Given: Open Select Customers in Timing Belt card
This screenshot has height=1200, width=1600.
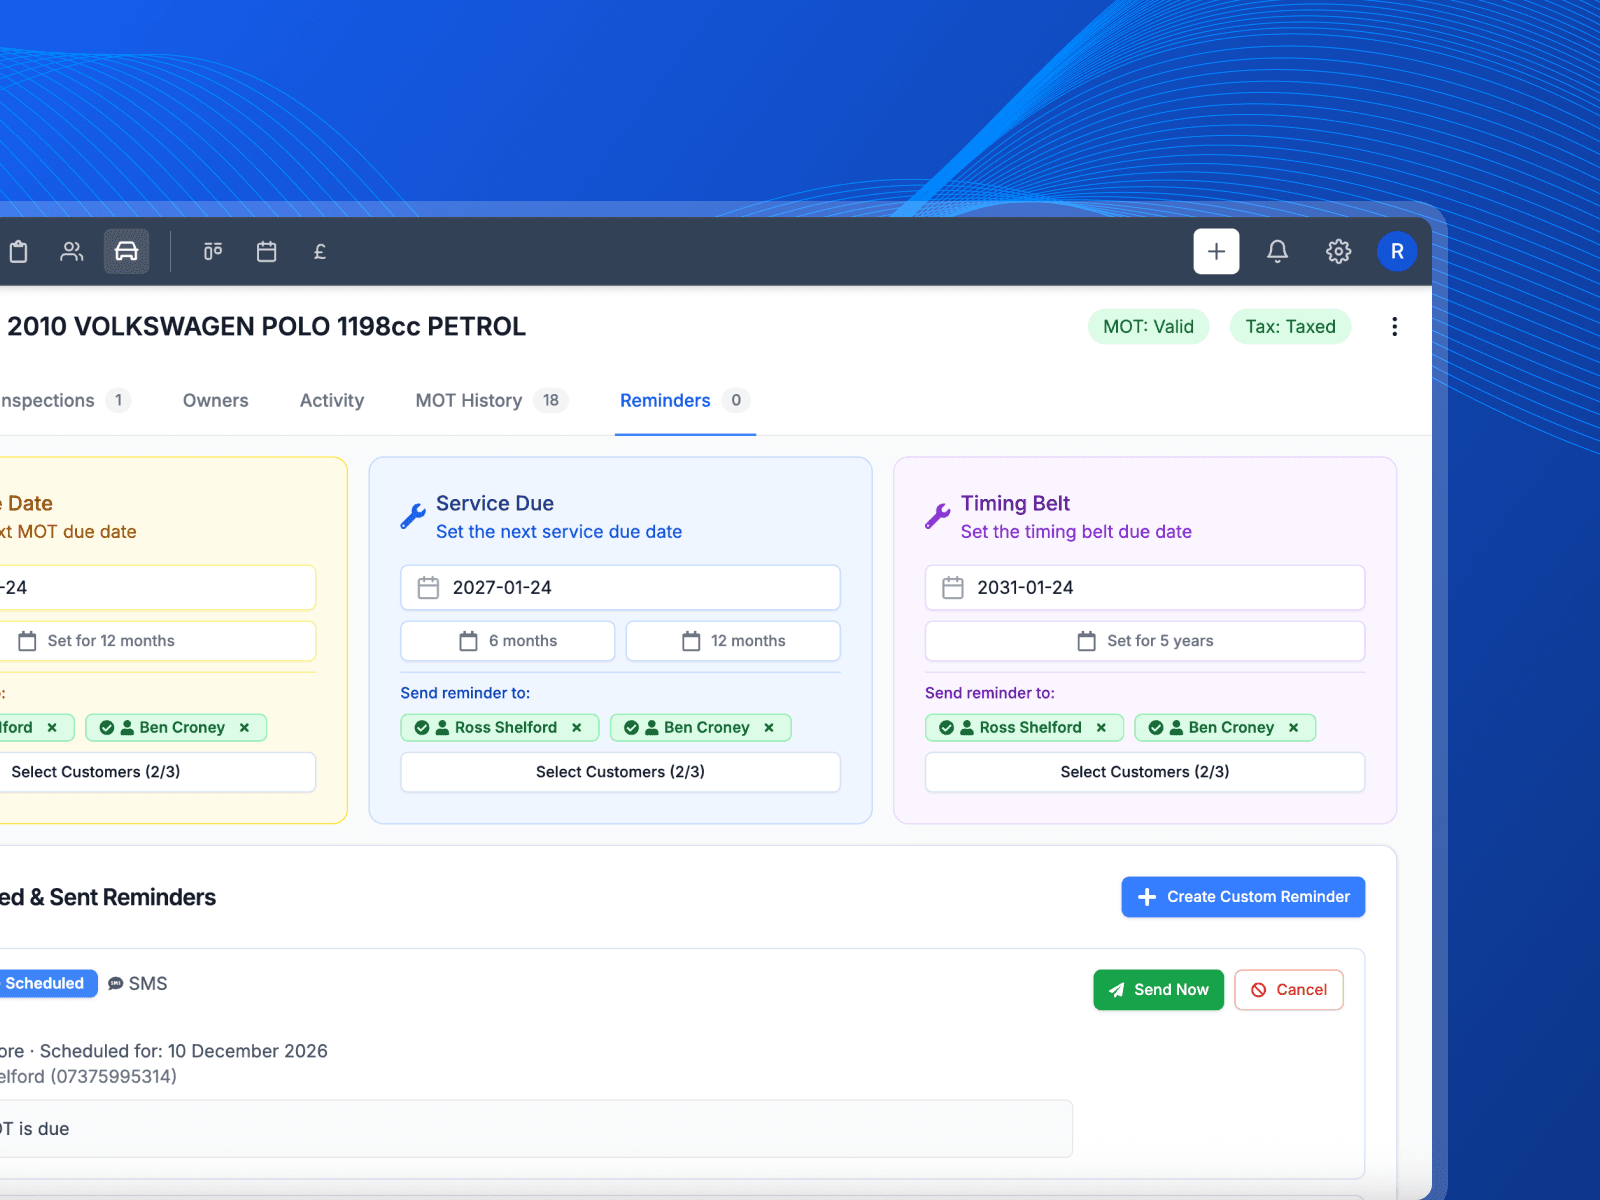Looking at the screenshot, I should 1145,772.
